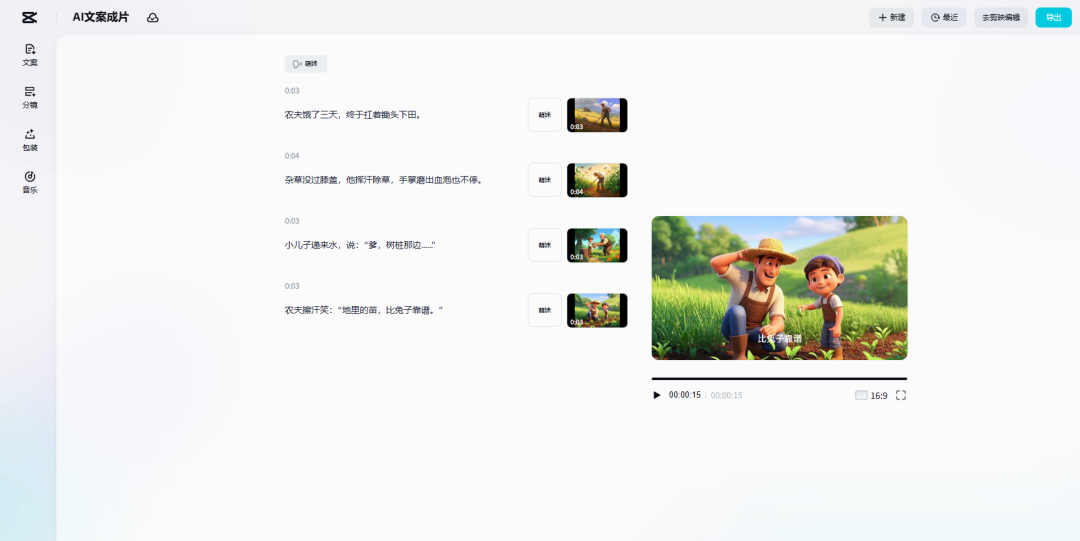Open the 音乐 music panel

tap(30, 182)
